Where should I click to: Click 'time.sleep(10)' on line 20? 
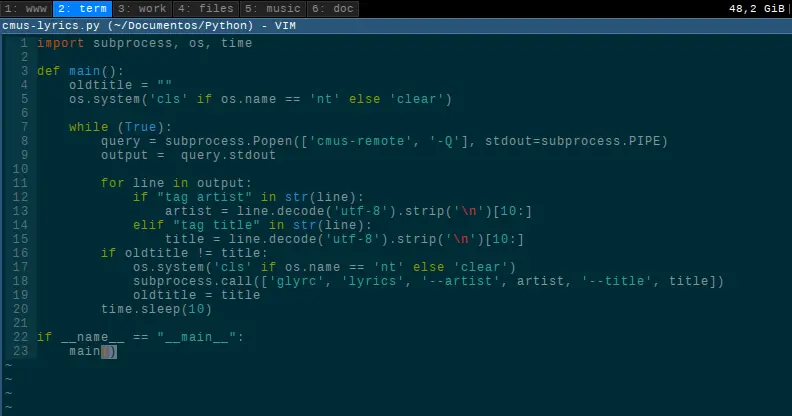pos(156,309)
